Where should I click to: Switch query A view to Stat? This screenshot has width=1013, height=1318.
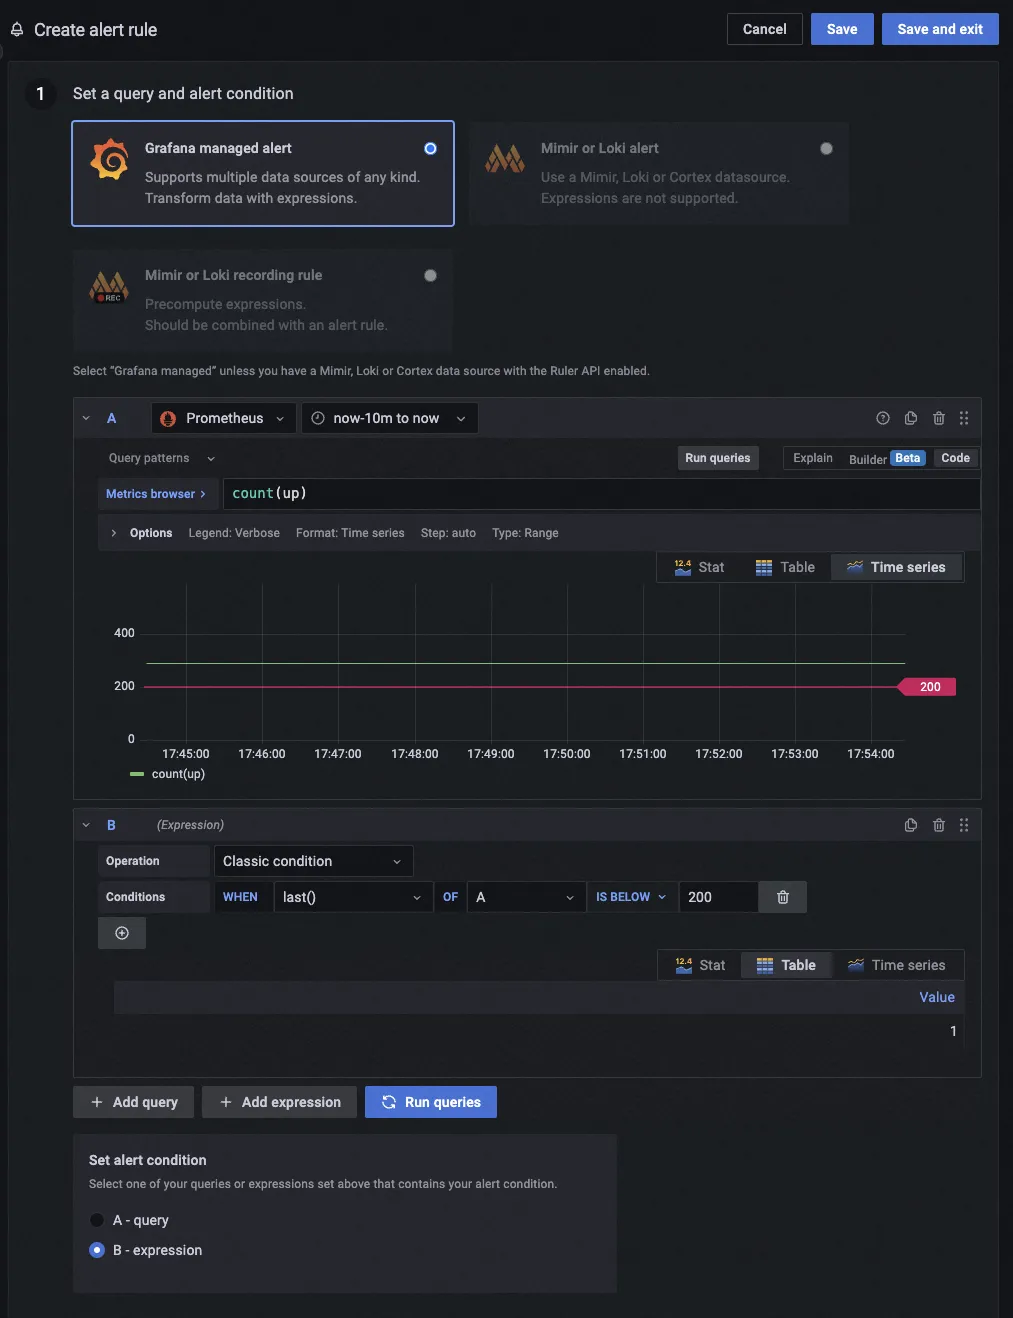(x=699, y=567)
